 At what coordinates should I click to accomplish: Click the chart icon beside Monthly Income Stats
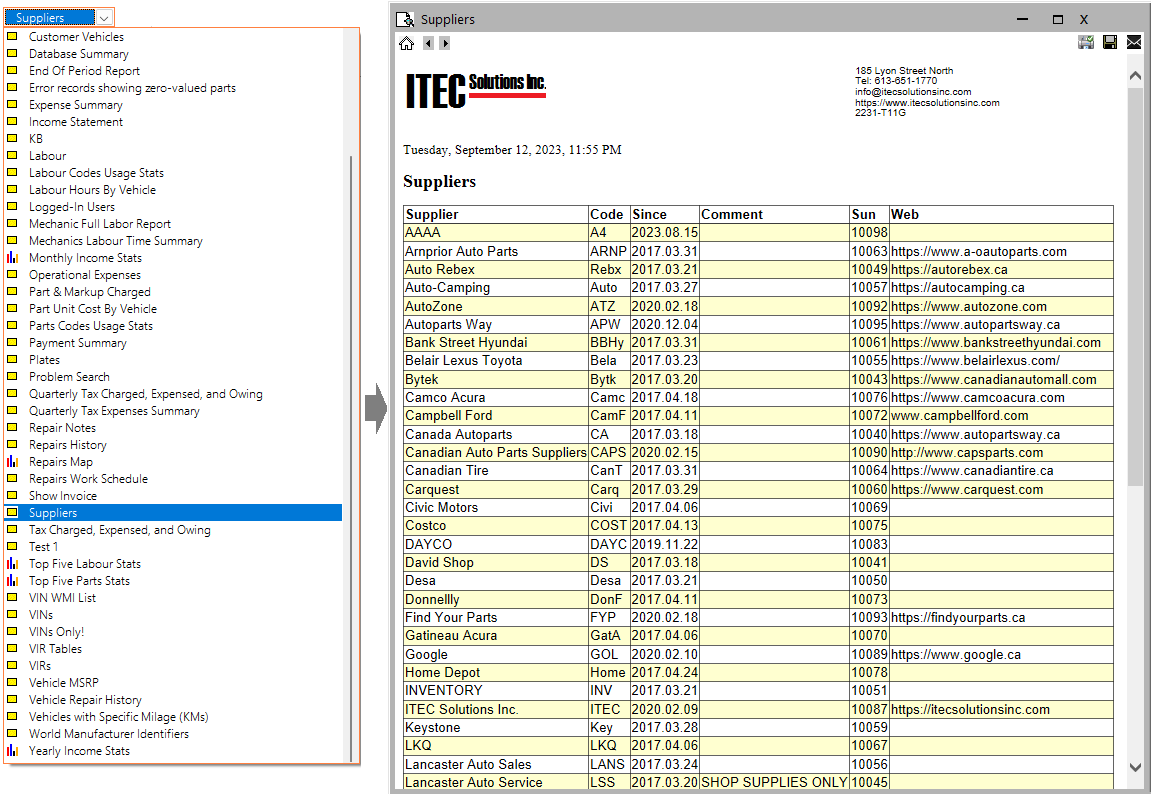click(x=14, y=257)
